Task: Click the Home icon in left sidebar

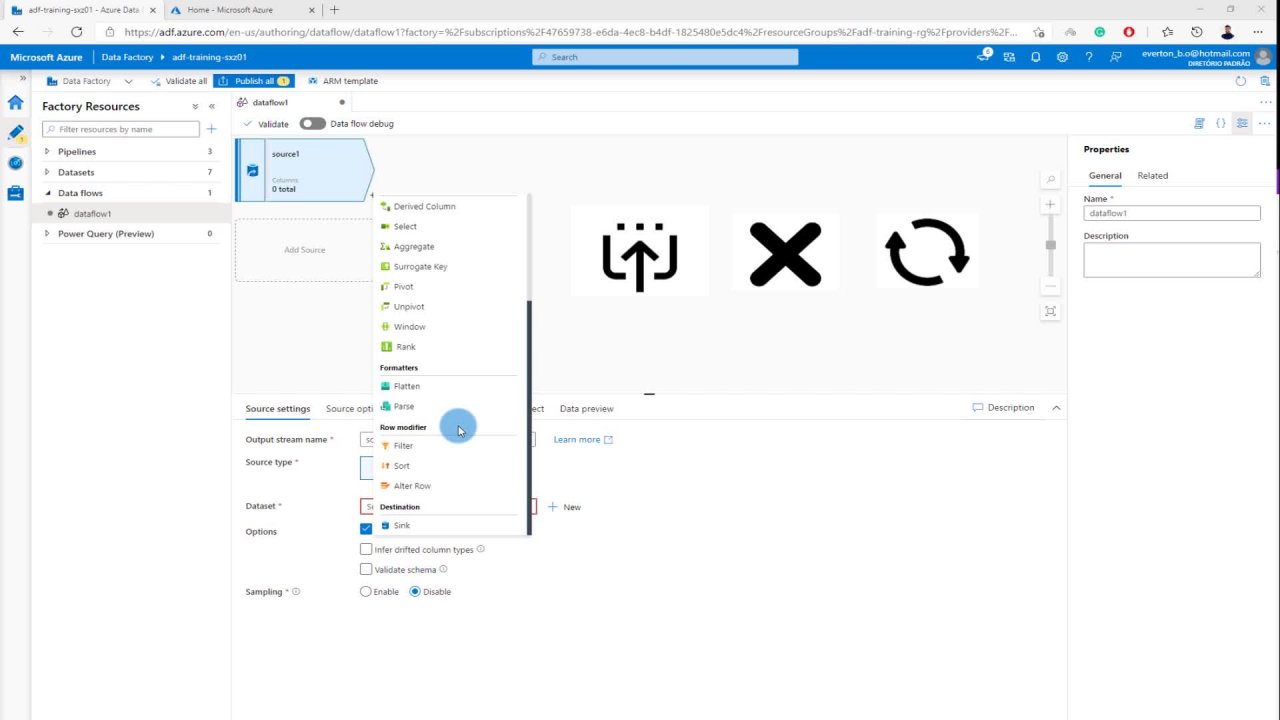Action: click(15, 102)
